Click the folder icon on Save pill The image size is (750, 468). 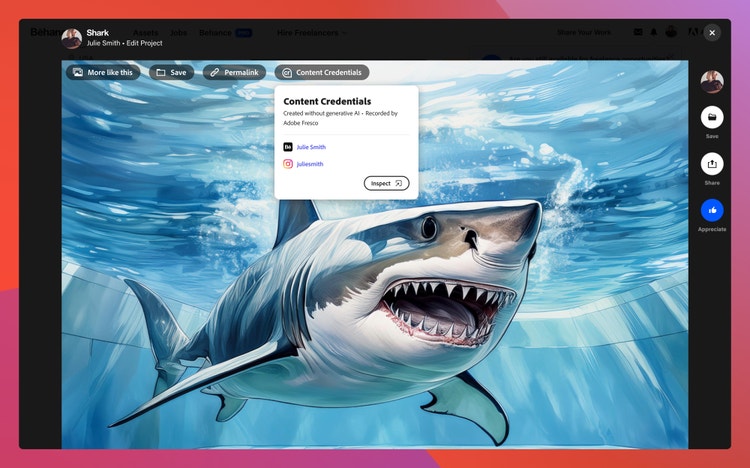tap(161, 72)
